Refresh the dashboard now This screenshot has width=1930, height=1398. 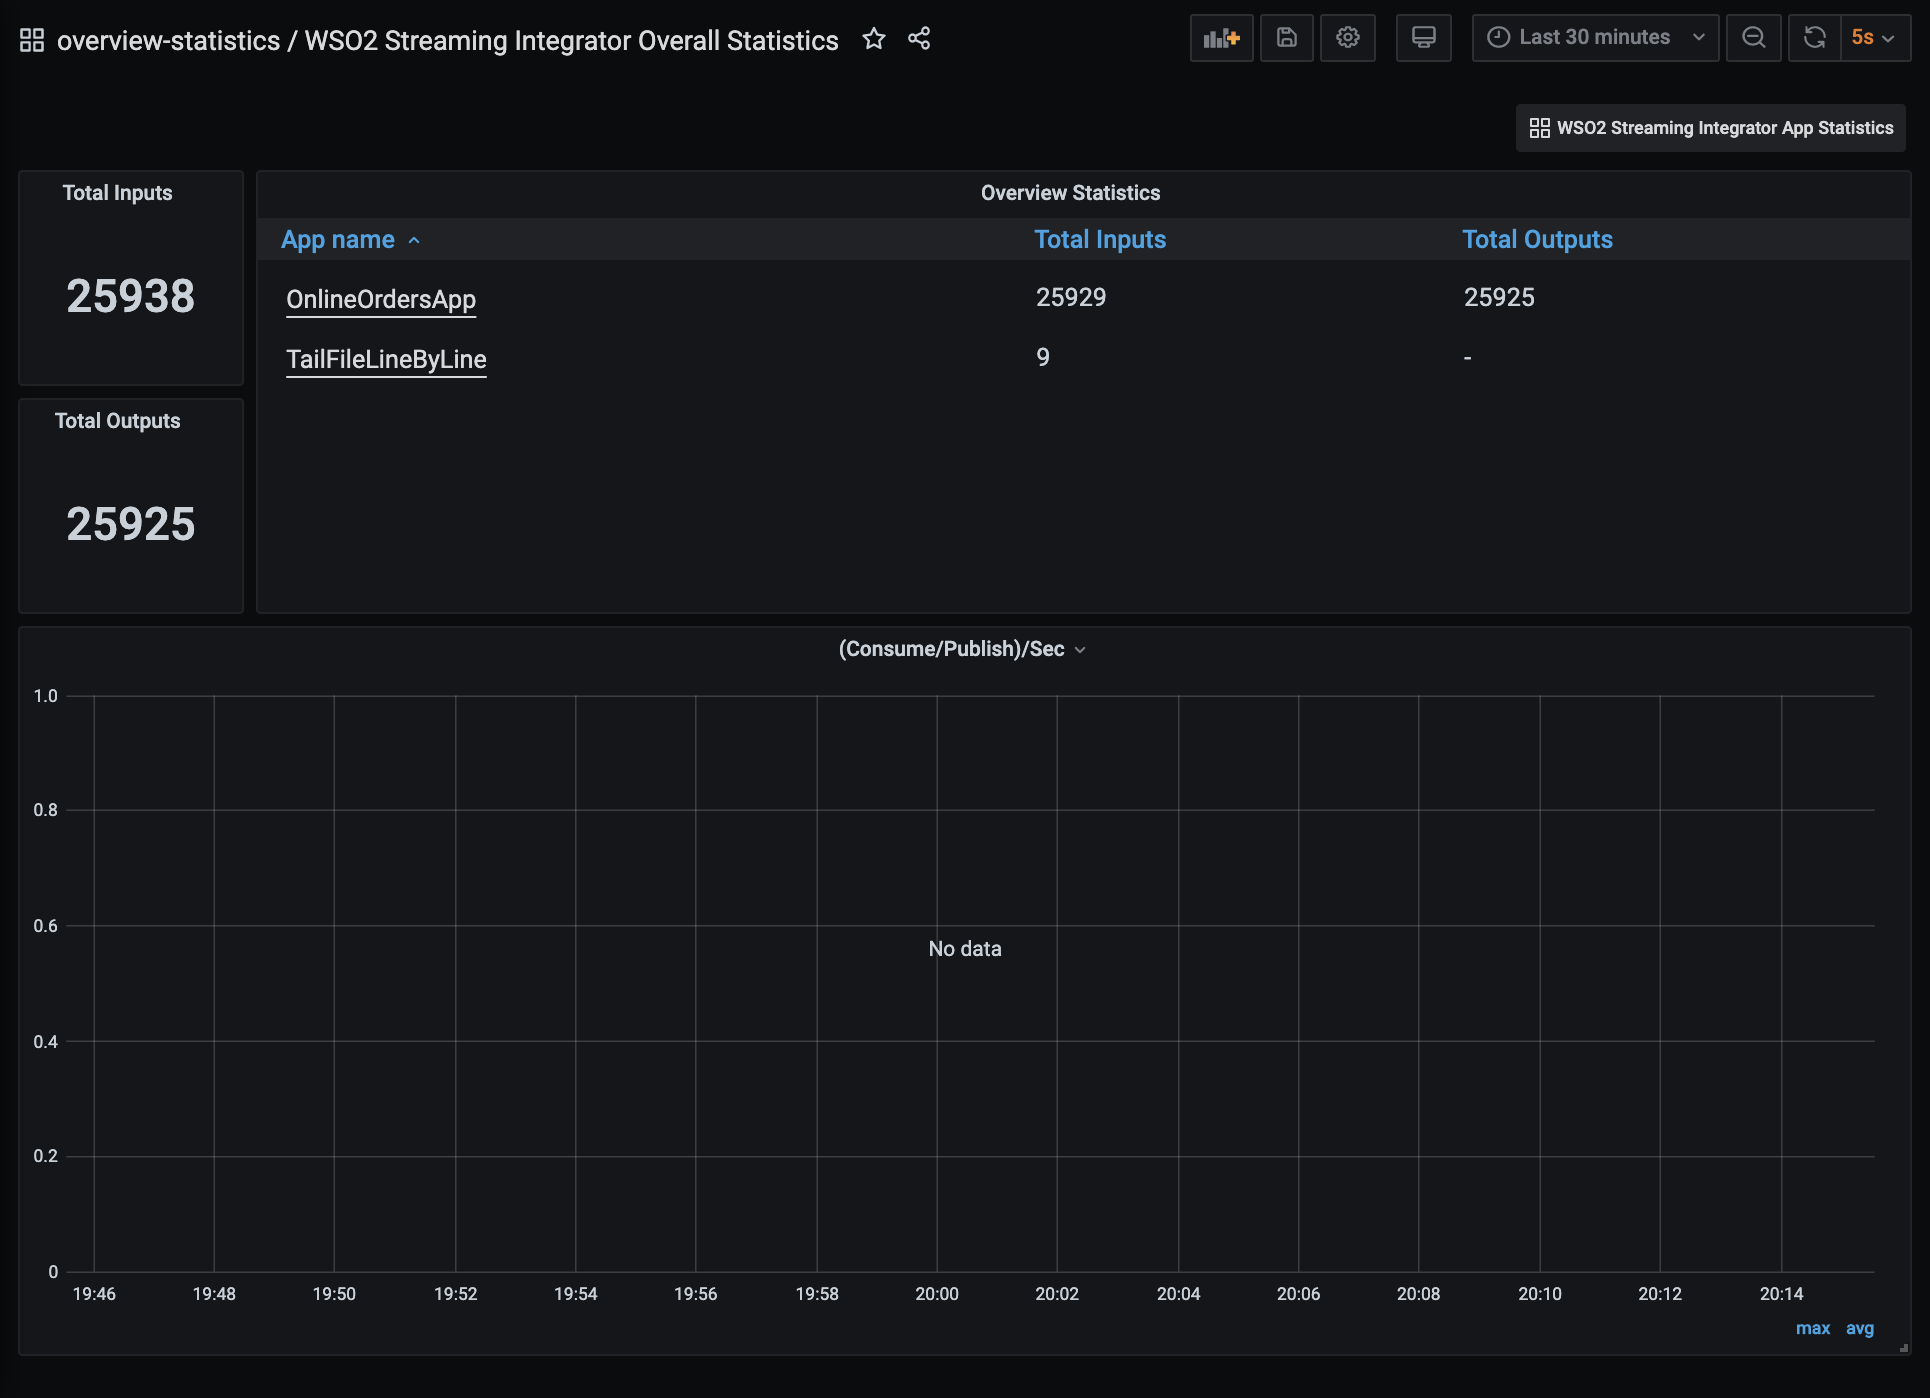(x=1814, y=38)
